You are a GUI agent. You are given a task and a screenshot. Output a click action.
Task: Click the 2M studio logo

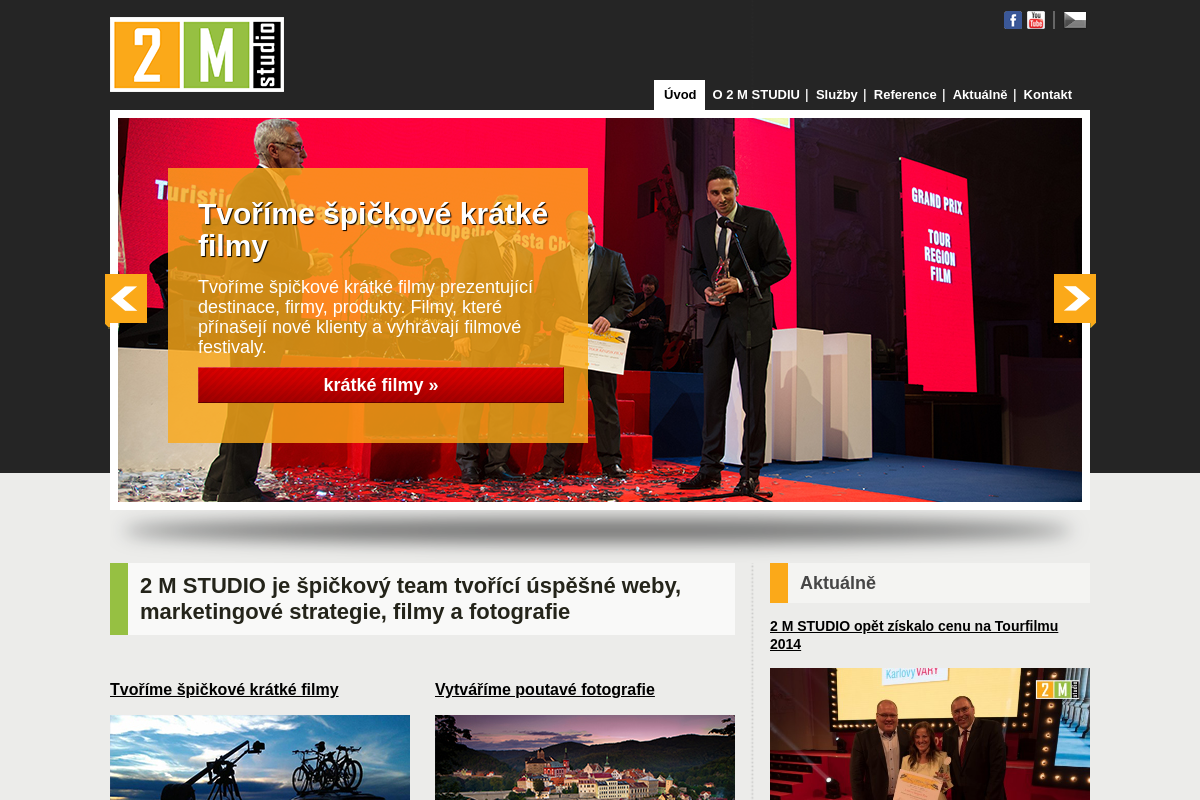pos(197,55)
